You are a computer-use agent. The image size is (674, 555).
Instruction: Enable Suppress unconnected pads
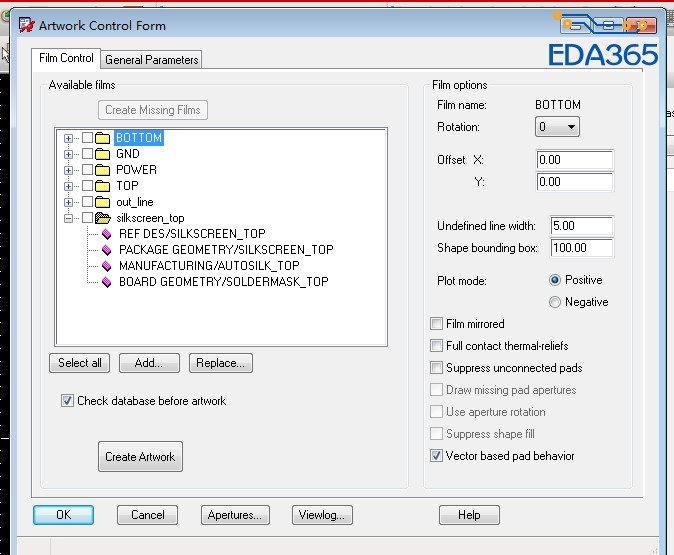click(436, 368)
